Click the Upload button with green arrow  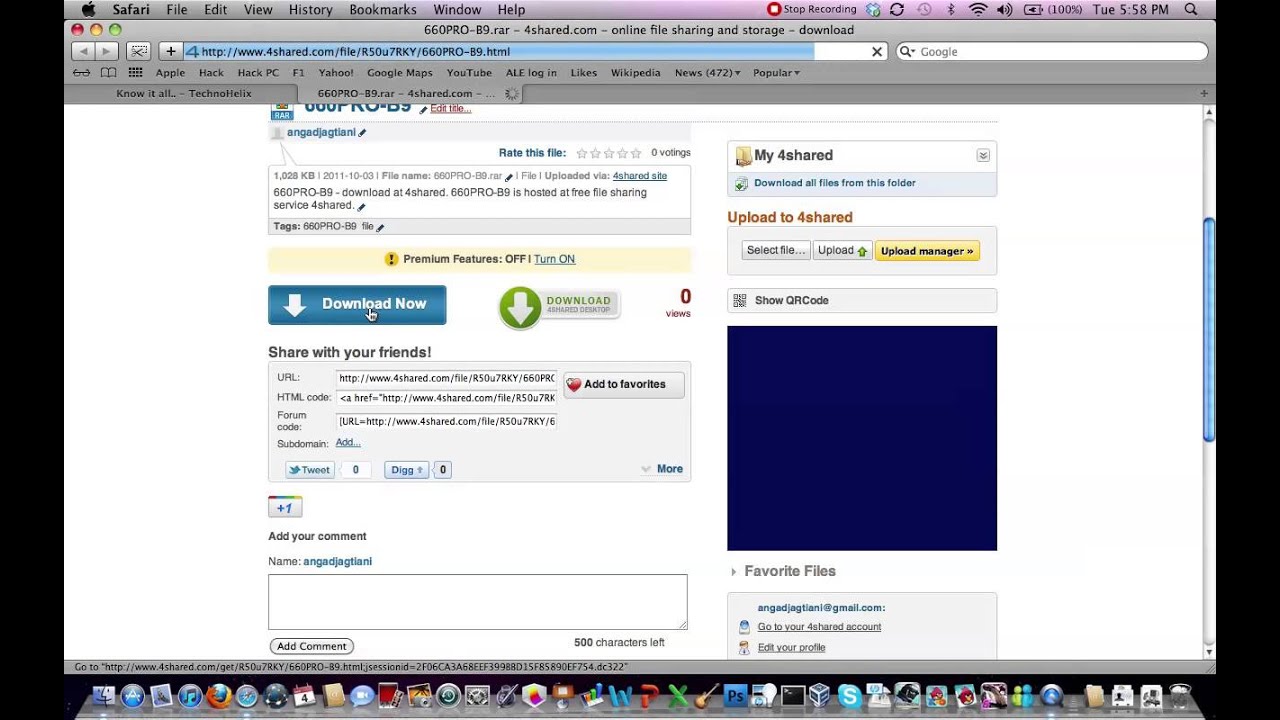(842, 251)
